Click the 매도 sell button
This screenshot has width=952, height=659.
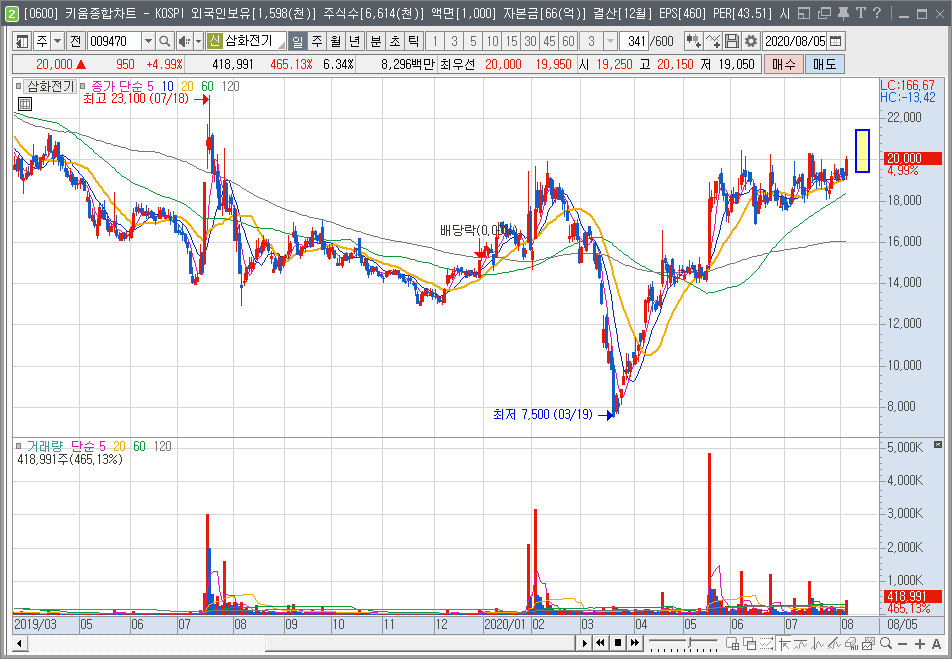click(x=824, y=64)
